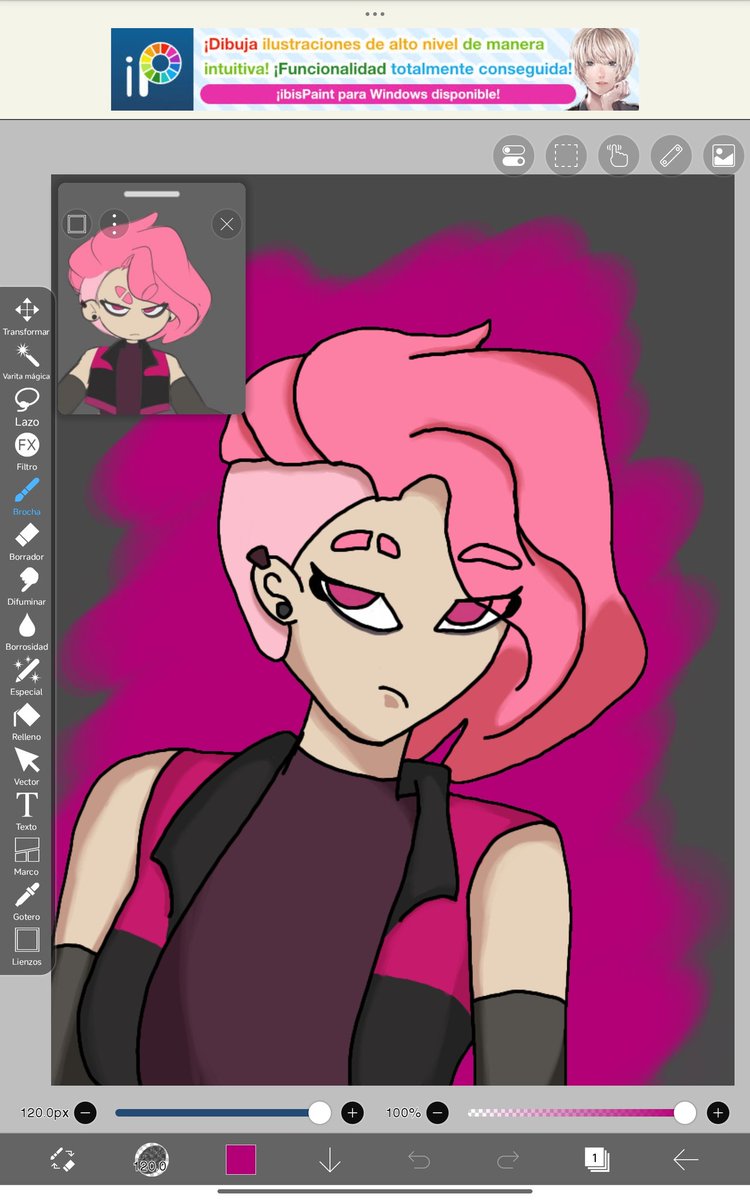Select the Especial tool

26,676
